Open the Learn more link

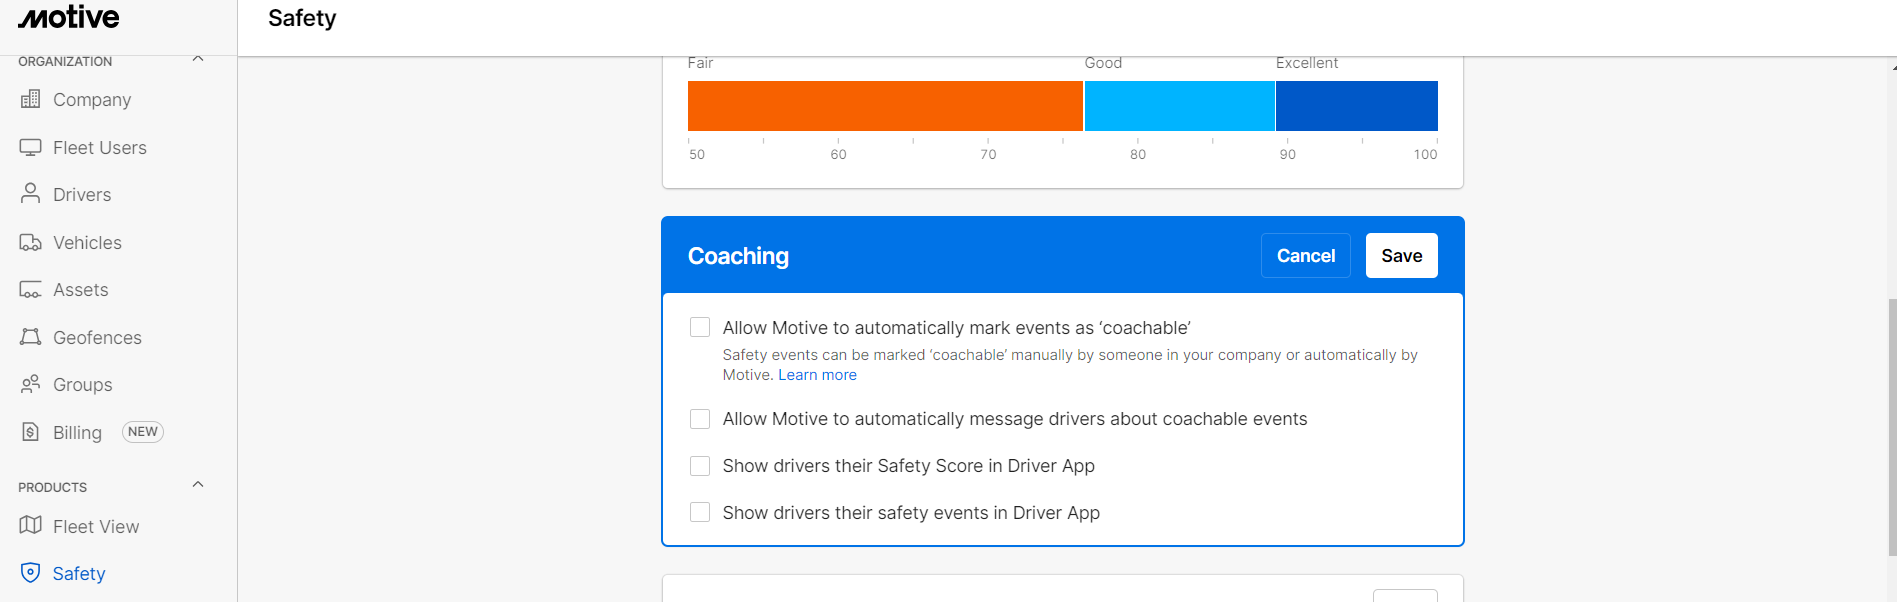tap(817, 375)
